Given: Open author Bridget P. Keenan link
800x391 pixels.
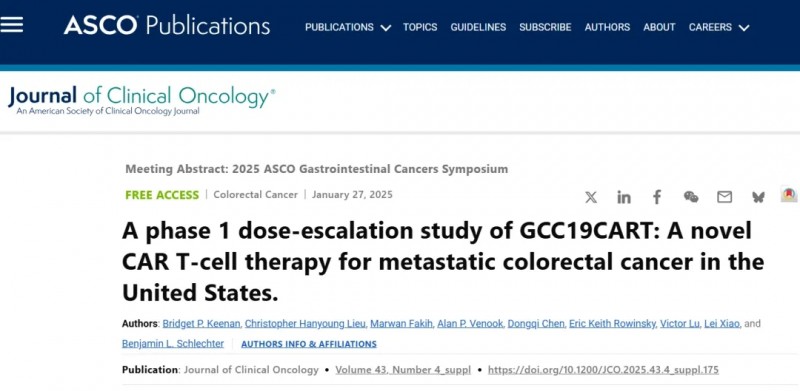Looking at the screenshot, I should [x=201, y=324].
